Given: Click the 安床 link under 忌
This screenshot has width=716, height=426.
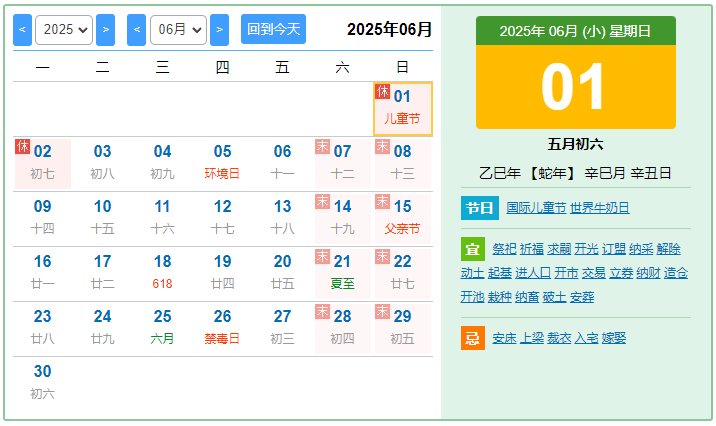Looking at the screenshot, I should click(x=504, y=338).
